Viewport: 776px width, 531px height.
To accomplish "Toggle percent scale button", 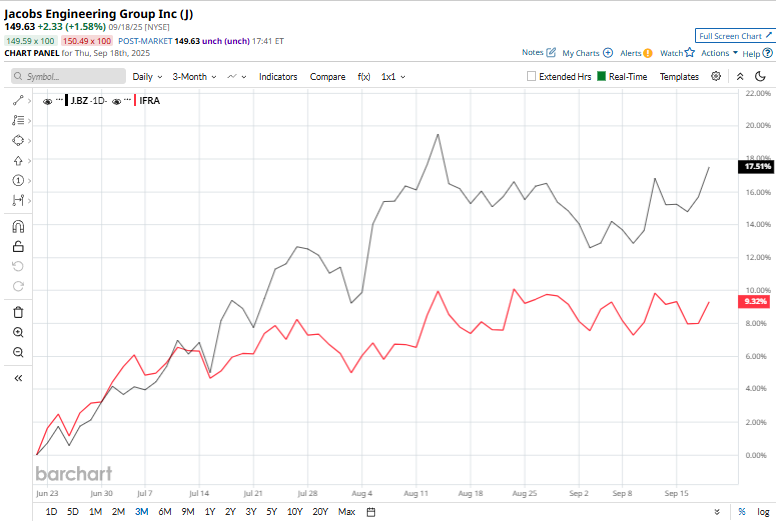I will point(741,512).
